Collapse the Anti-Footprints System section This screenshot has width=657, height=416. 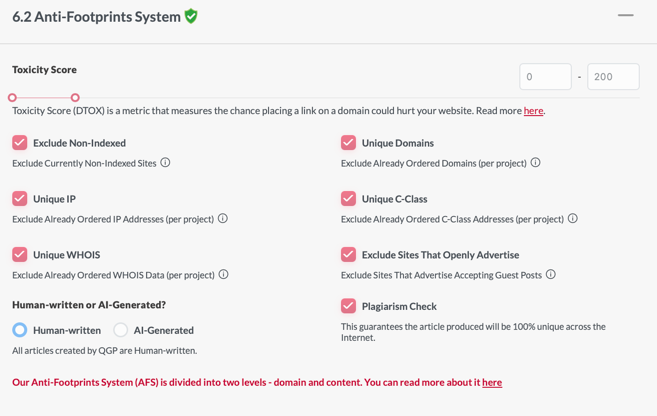pos(626,16)
